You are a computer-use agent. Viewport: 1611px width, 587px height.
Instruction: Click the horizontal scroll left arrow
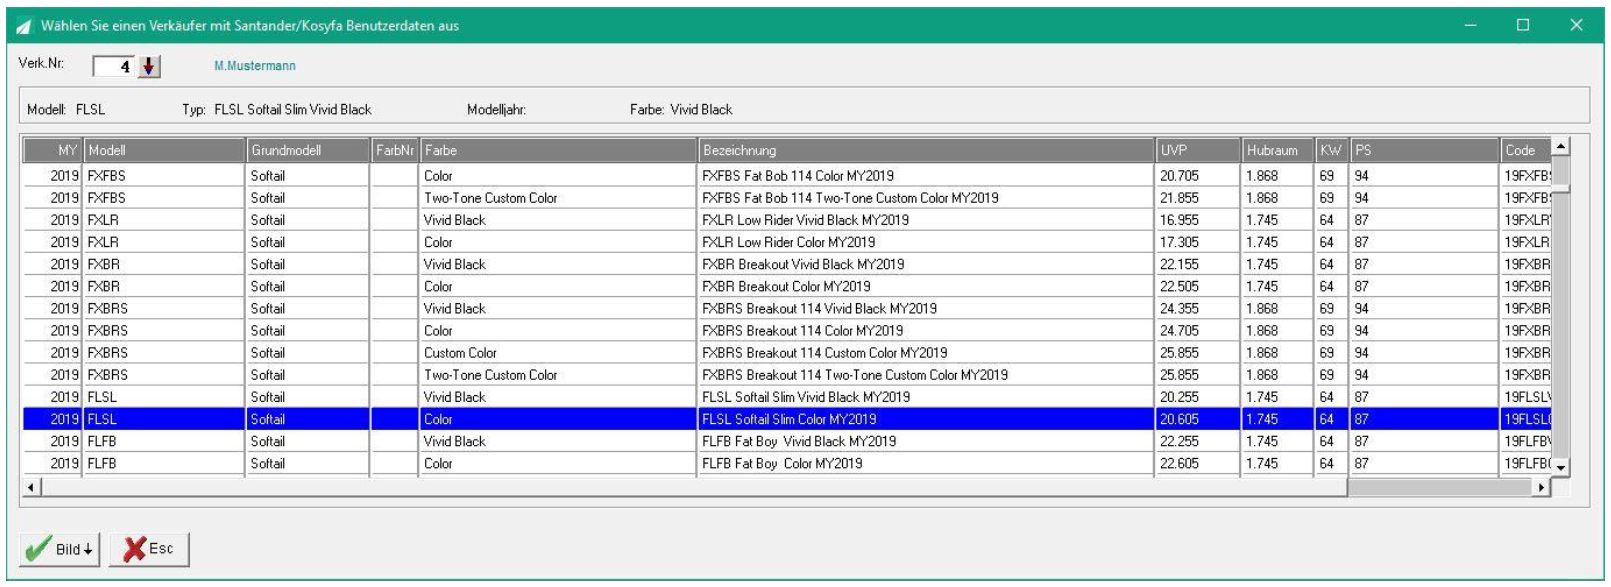point(32,487)
